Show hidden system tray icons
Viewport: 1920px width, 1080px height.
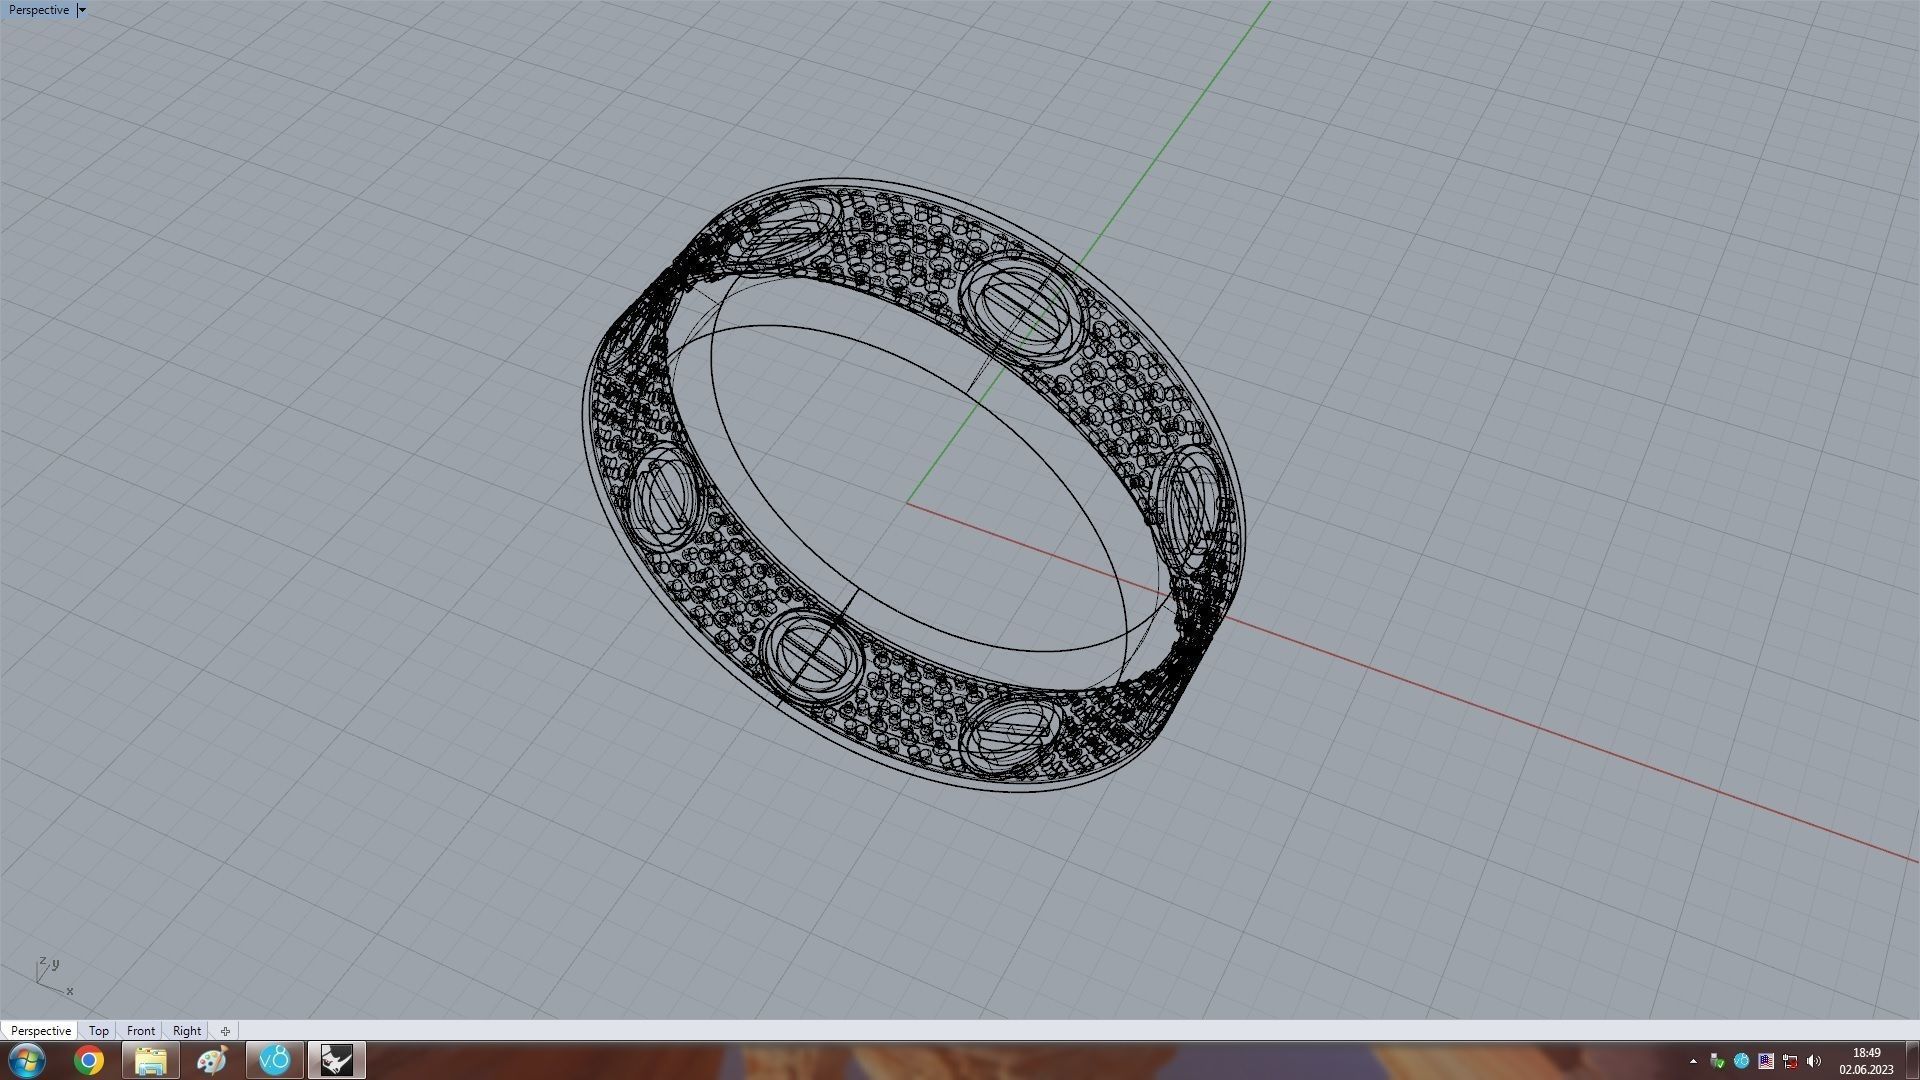pos(1693,1061)
